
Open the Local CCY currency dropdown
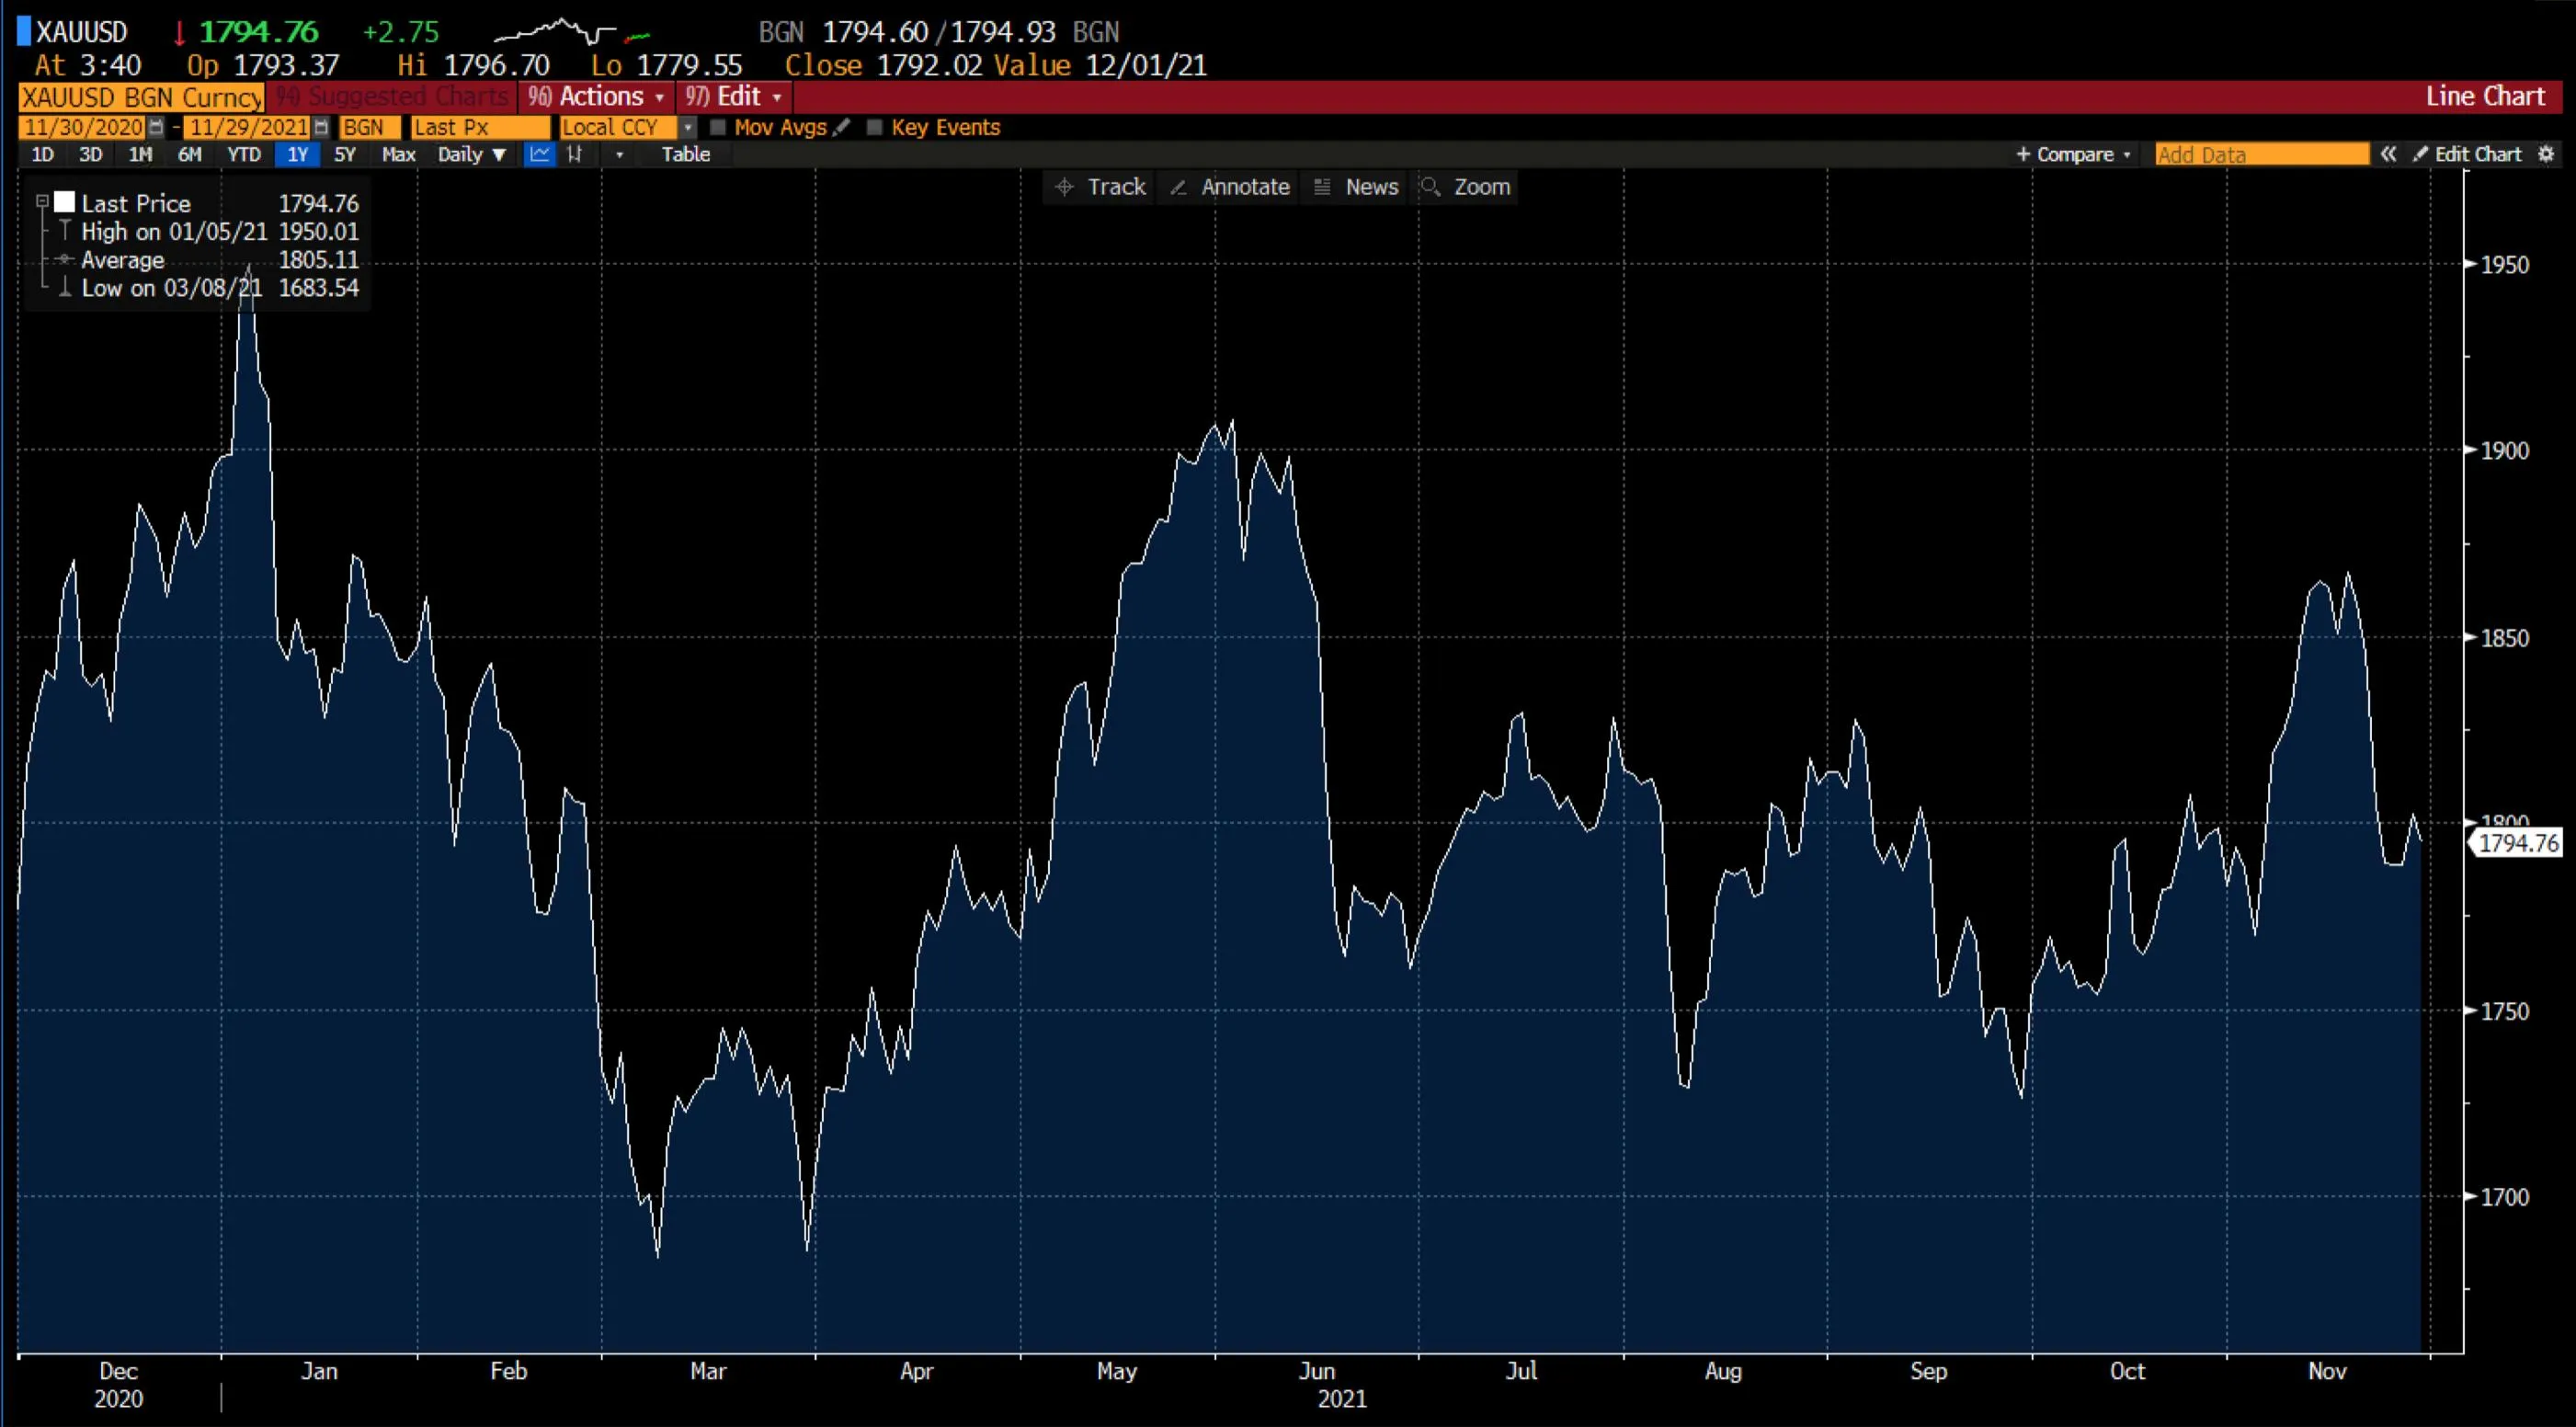687,128
